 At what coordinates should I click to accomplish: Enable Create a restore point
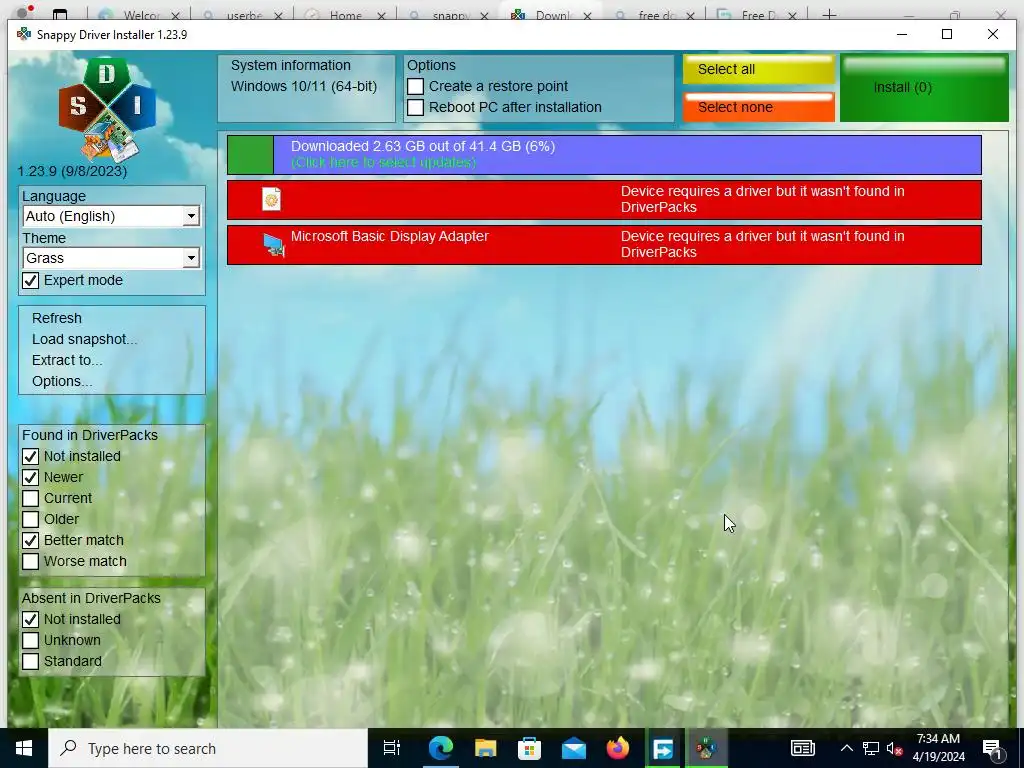(415, 86)
